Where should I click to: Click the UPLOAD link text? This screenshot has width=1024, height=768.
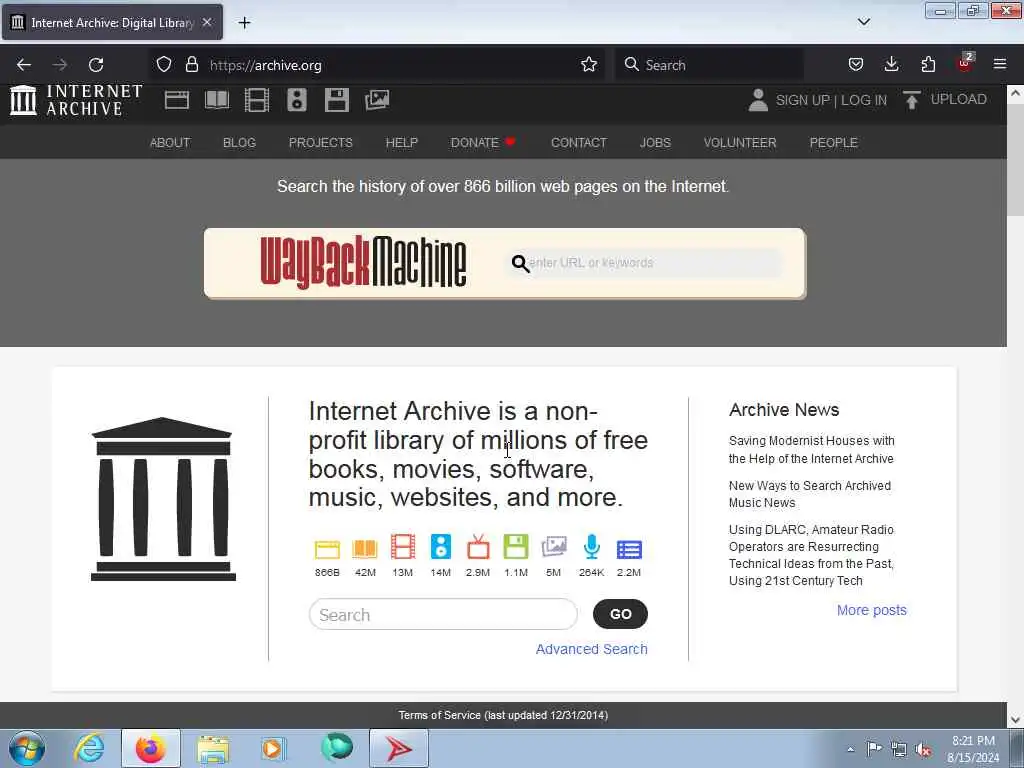pyautogui.click(x=958, y=99)
